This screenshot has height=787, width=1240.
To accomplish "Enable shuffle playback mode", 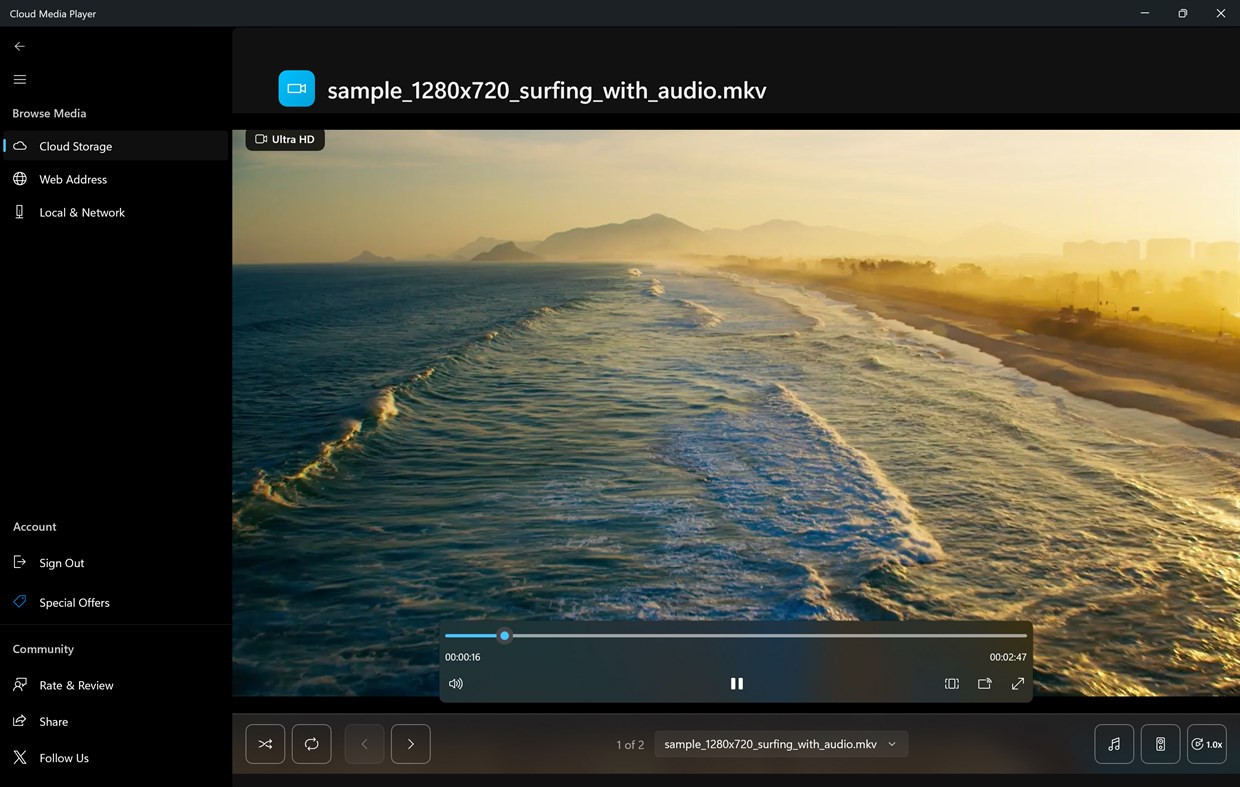I will pos(265,744).
